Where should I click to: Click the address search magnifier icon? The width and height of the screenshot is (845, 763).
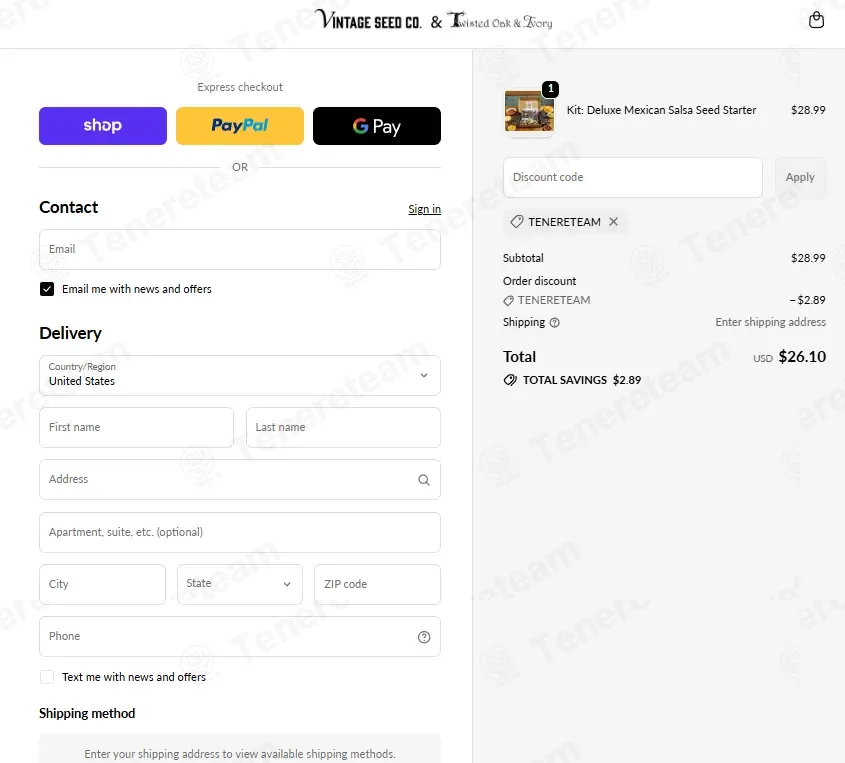(424, 480)
